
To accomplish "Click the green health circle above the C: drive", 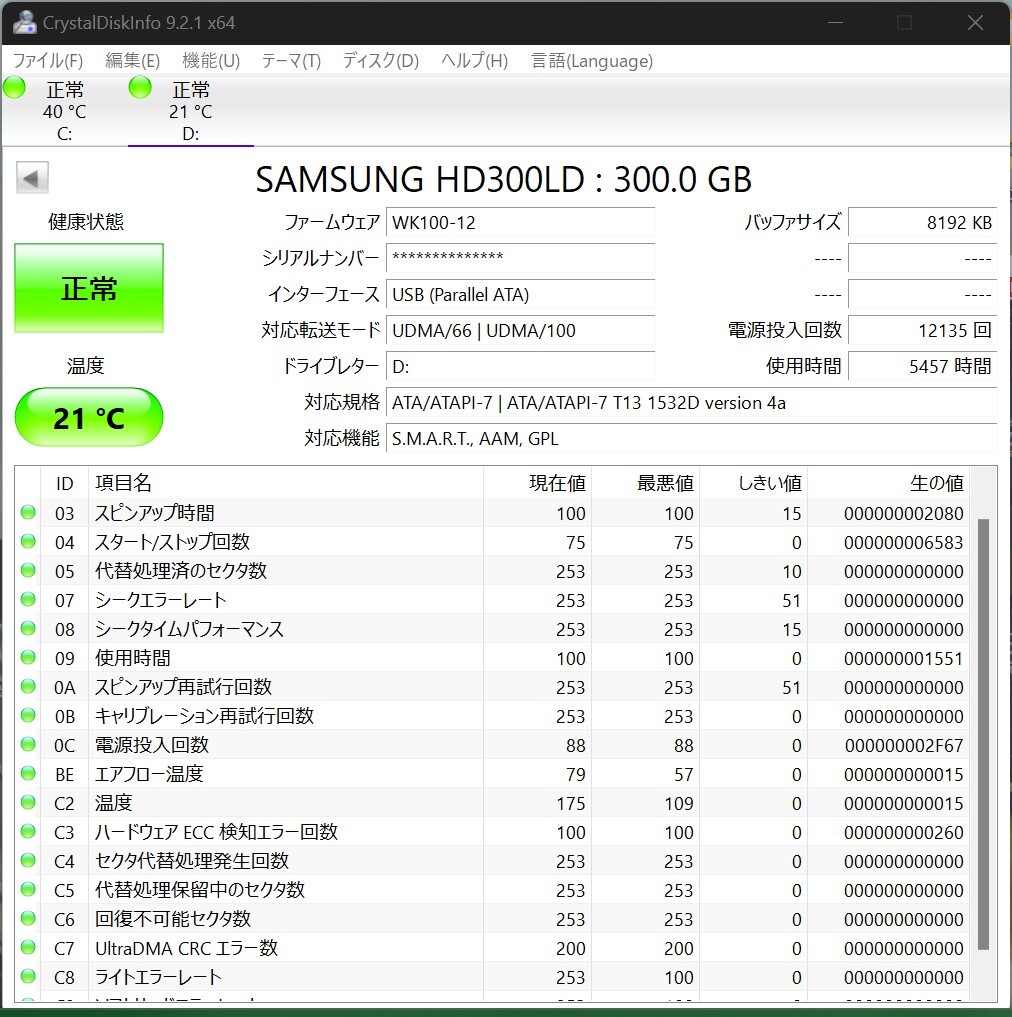I will click(x=14, y=87).
